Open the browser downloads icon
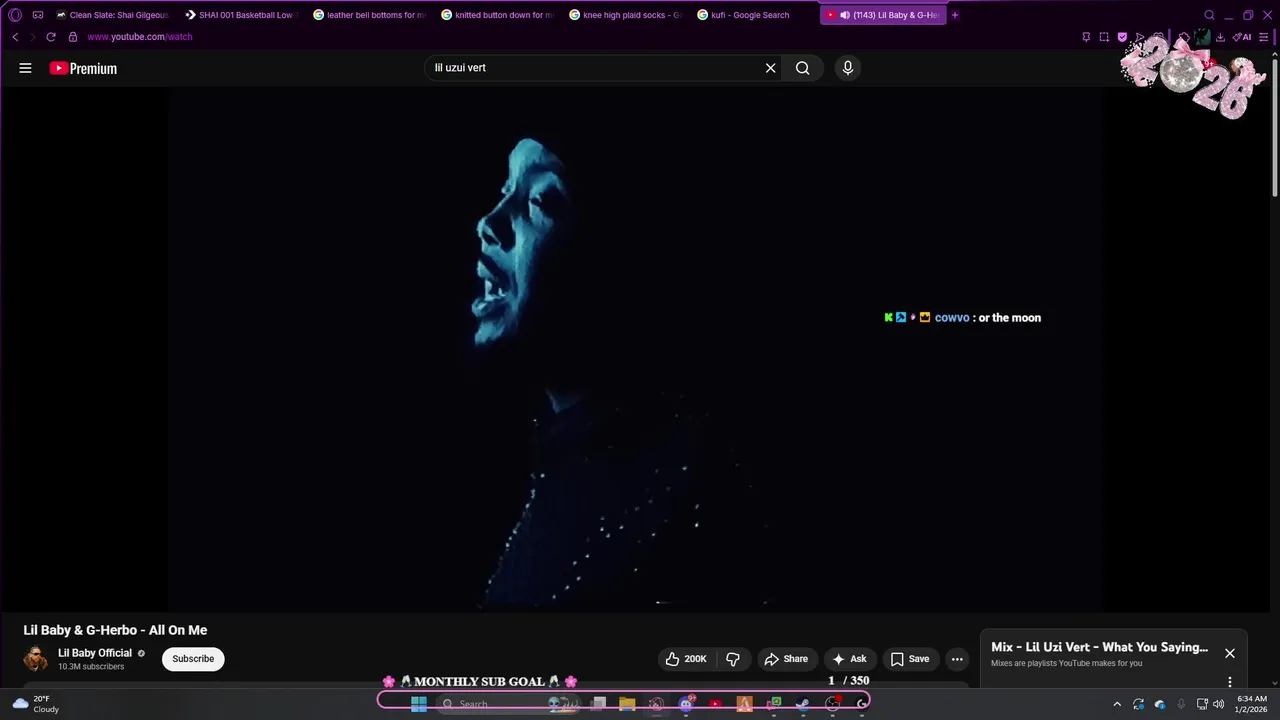Screen dimensions: 1280x720 pos(1220,37)
